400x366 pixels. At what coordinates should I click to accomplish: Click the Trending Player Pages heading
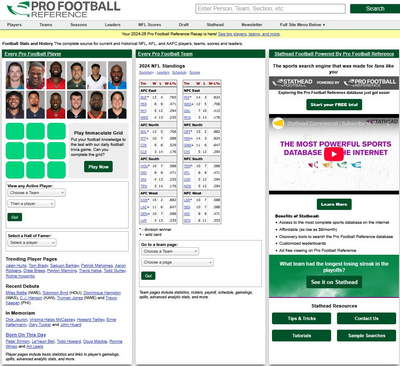(x=31, y=259)
